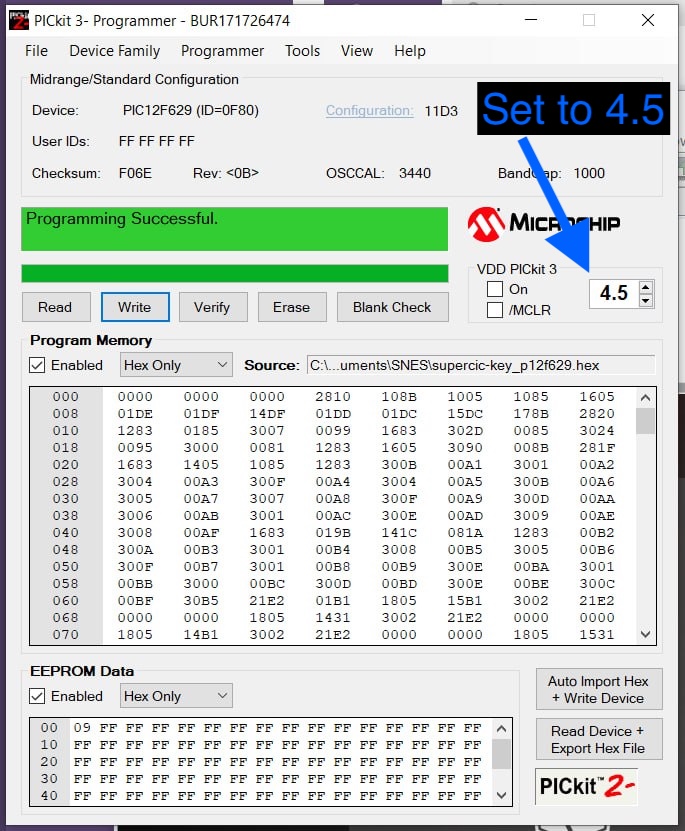
Task: Click the Source file path field
Action: click(481, 365)
